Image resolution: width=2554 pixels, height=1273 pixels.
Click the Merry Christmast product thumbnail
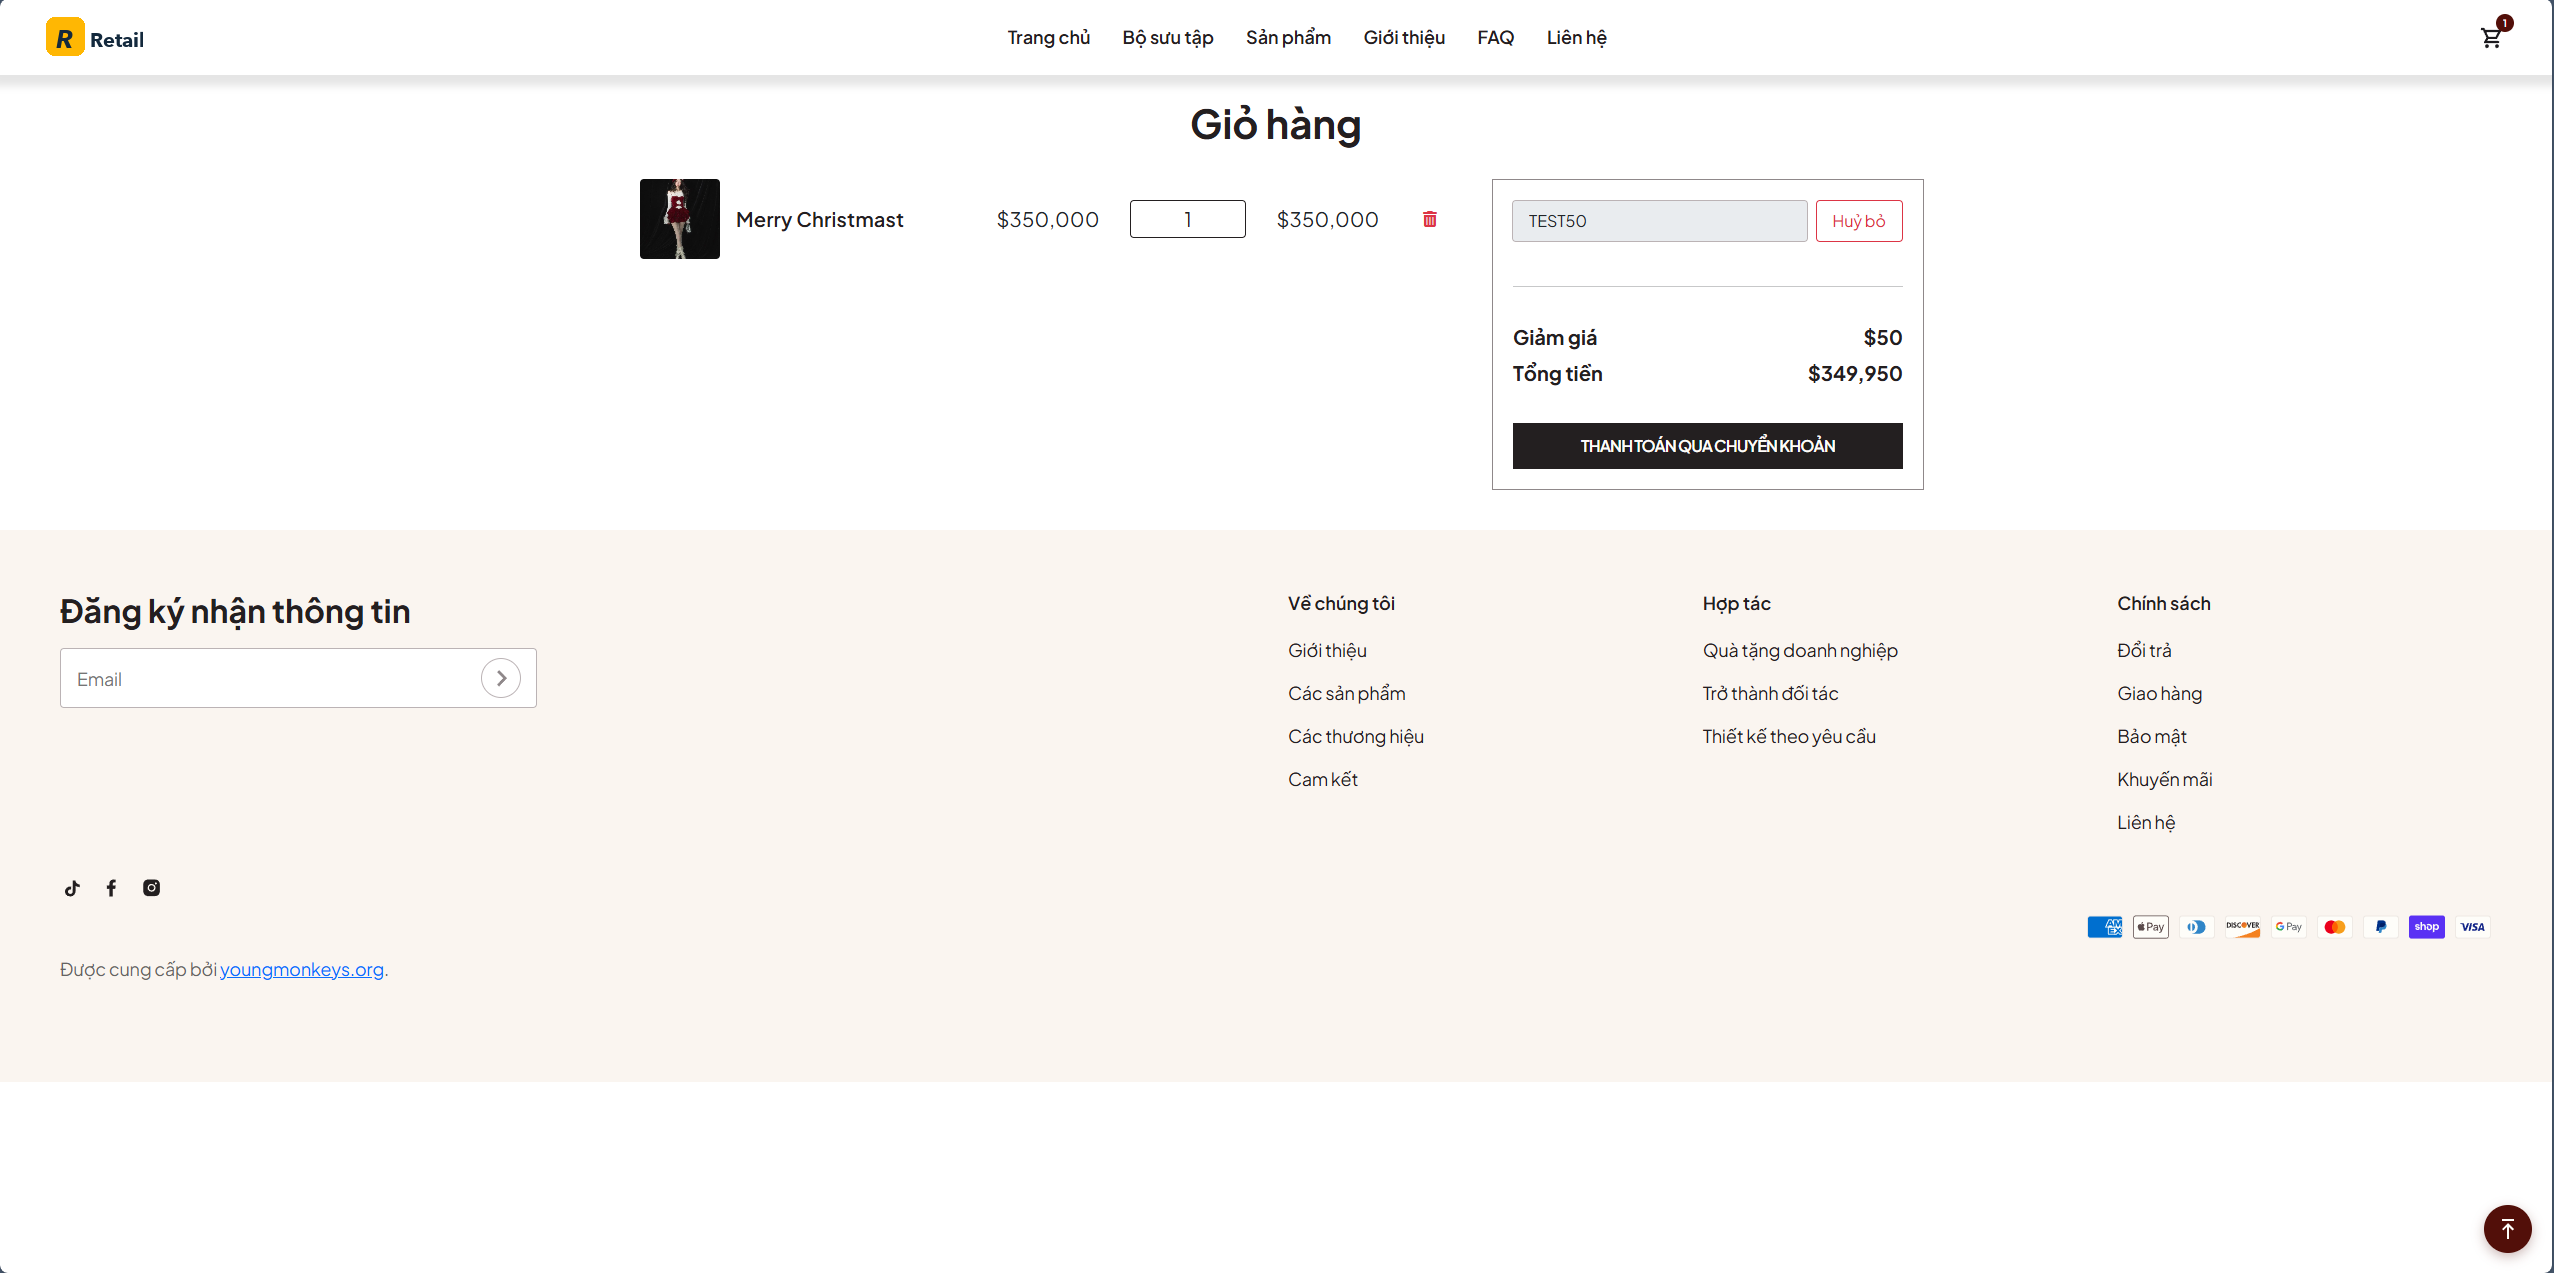tap(679, 219)
